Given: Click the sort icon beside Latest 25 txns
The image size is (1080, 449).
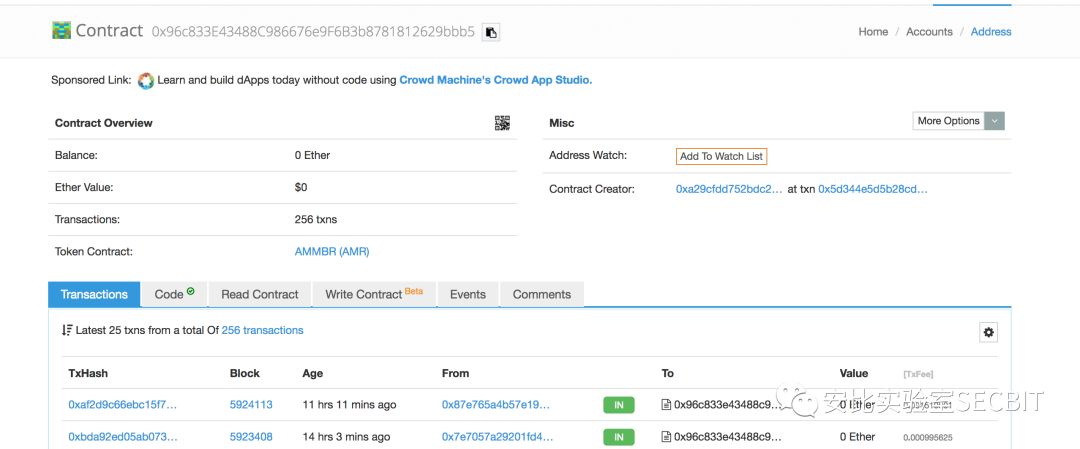Looking at the screenshot, I should point(67,331).
